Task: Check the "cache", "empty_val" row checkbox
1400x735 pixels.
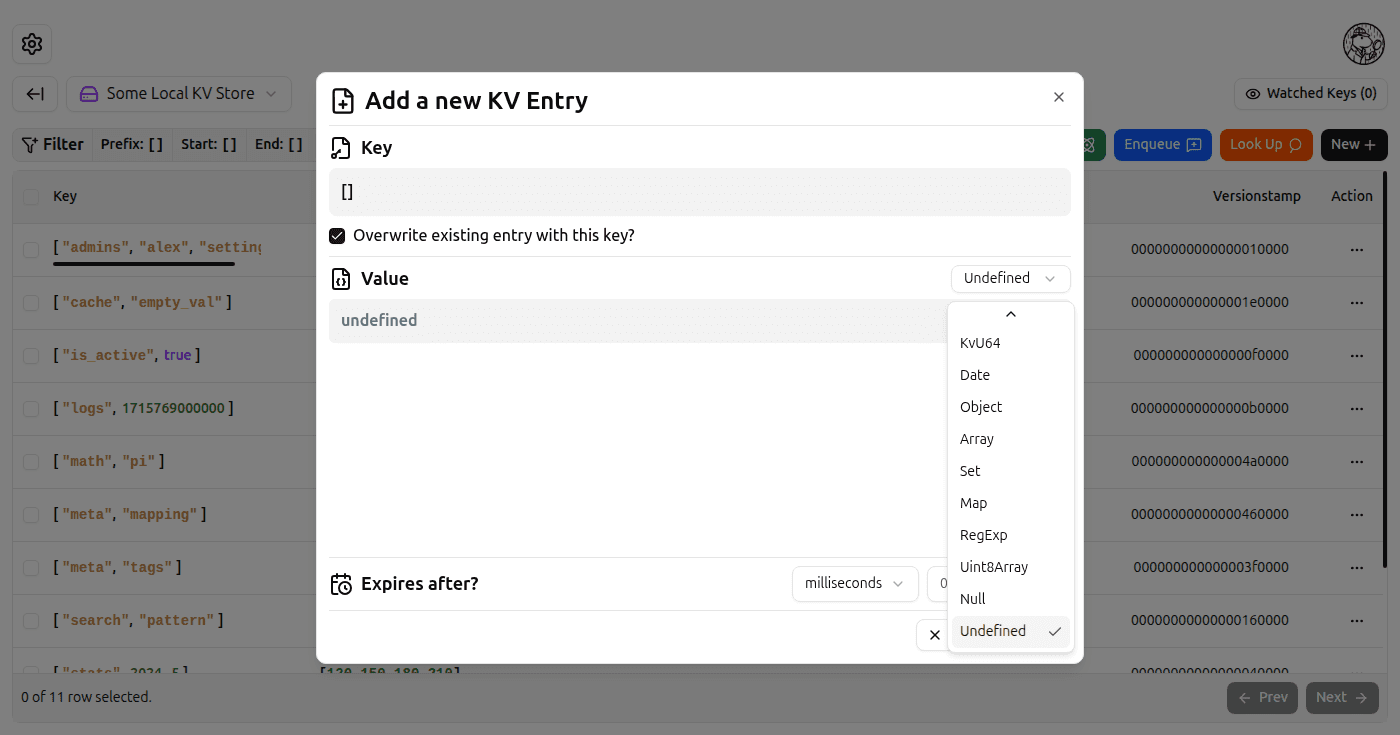Action: [x=31, y=302]
